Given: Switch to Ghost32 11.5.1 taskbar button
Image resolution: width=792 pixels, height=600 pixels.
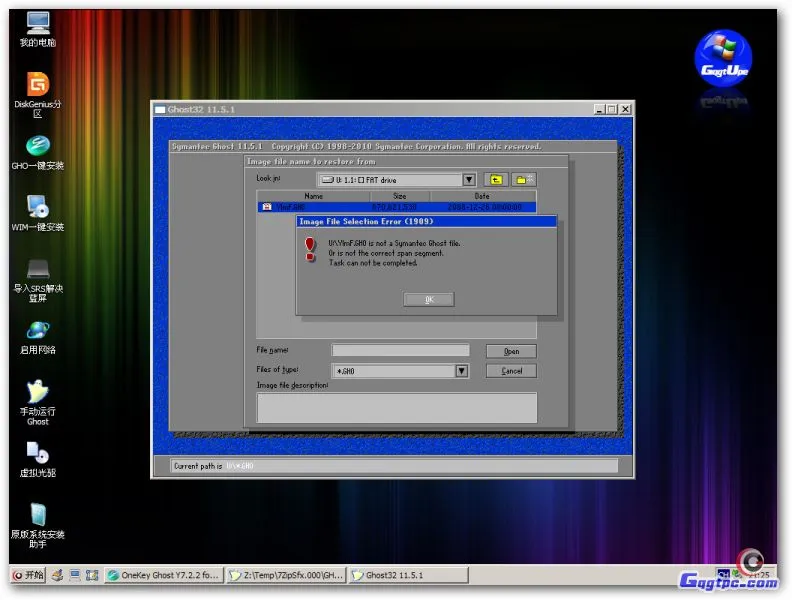Looking at the screenshot, I should [408, 575].
